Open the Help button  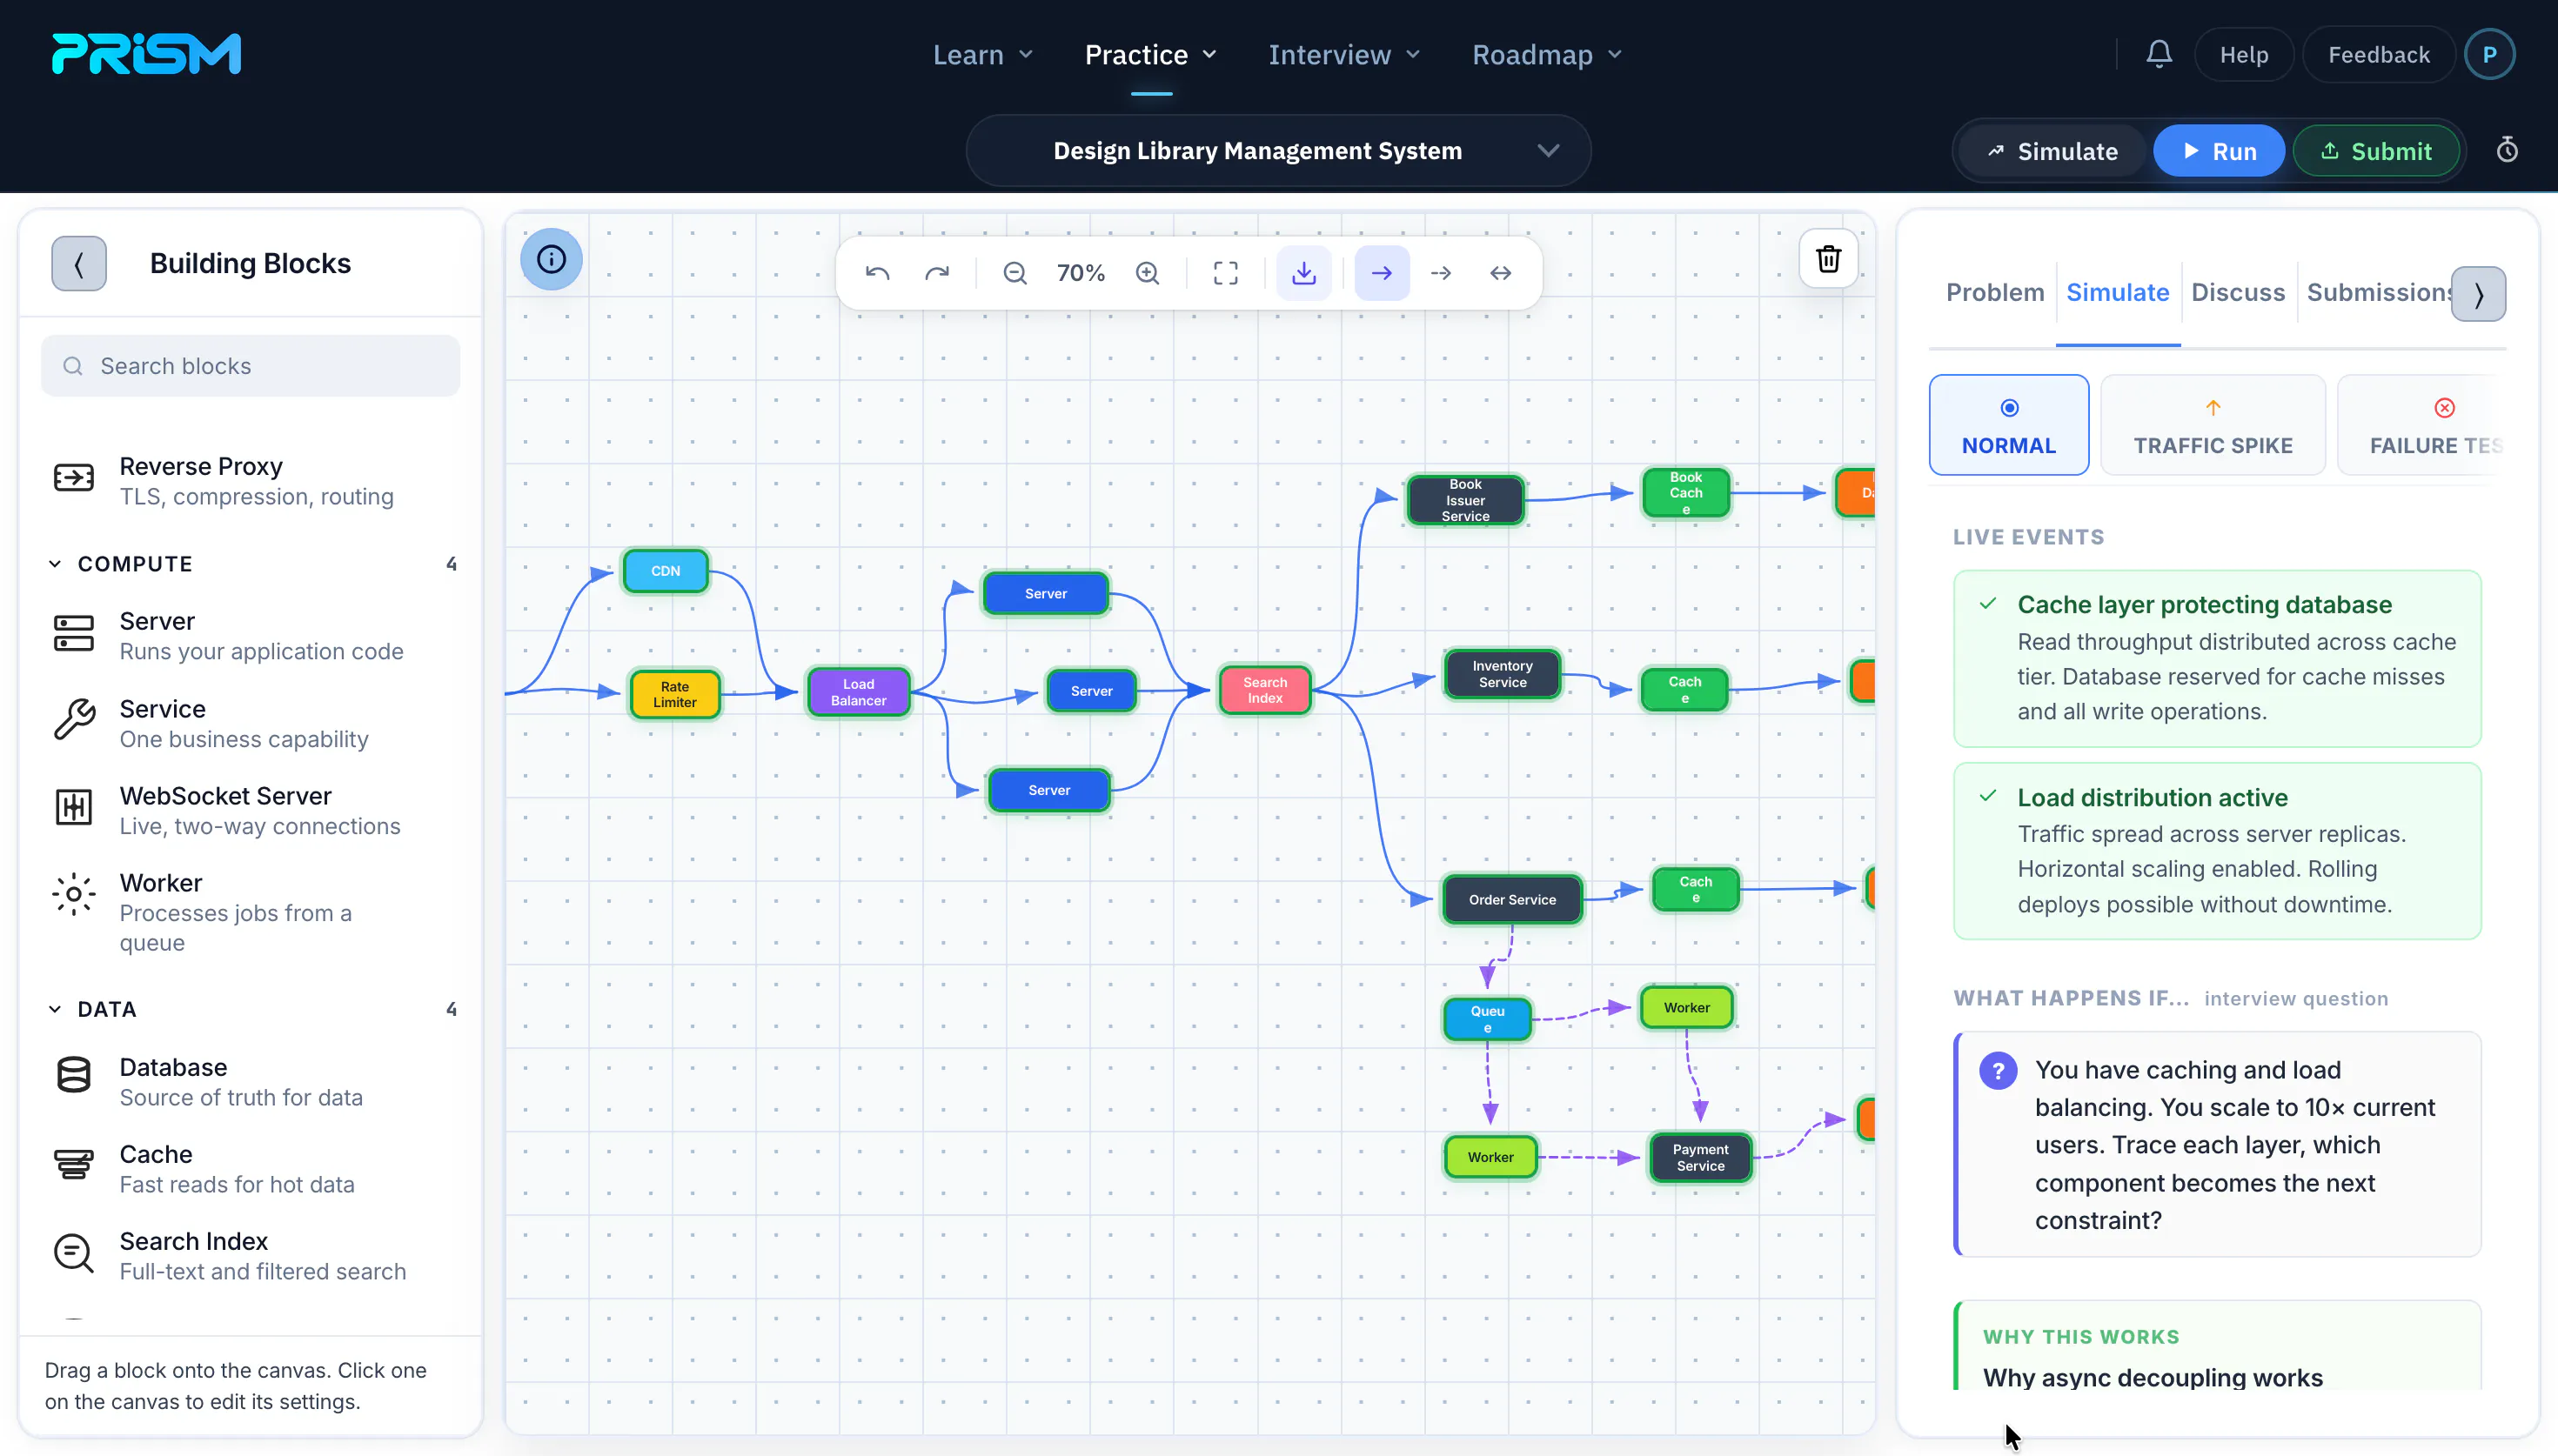pyautogui.click(x=2243, y=55)
